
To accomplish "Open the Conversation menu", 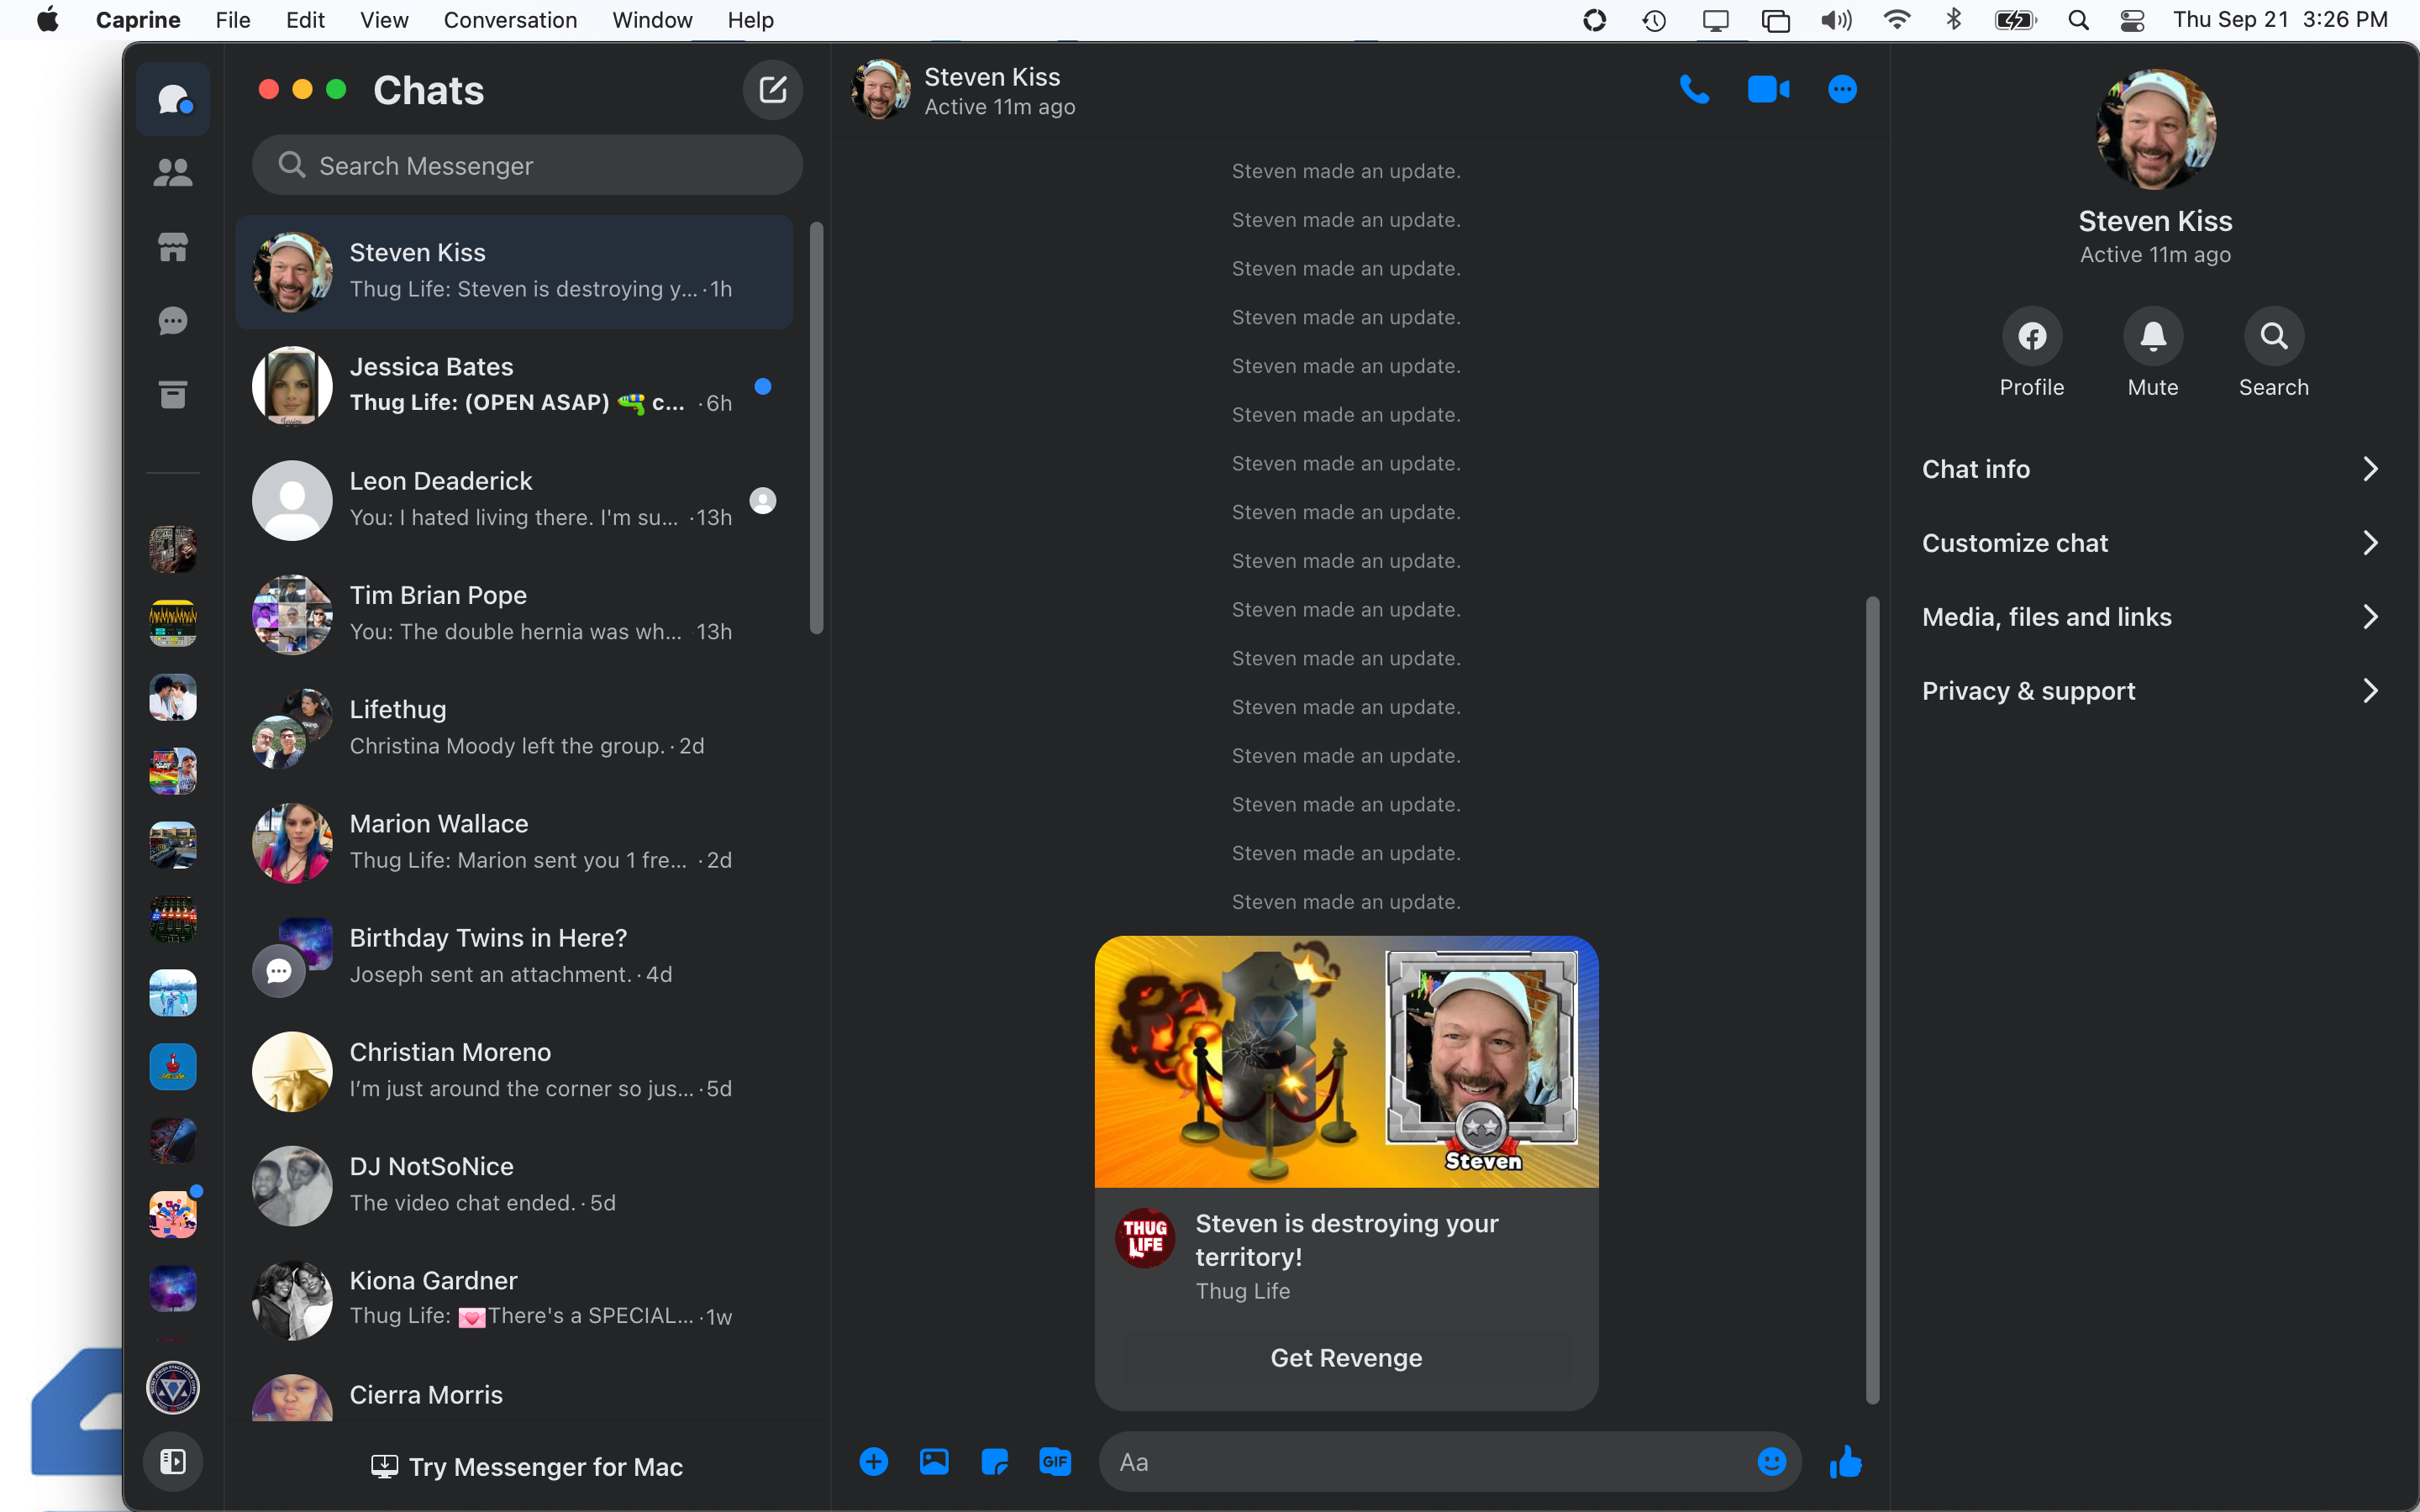I will click(x=510, y=19).
